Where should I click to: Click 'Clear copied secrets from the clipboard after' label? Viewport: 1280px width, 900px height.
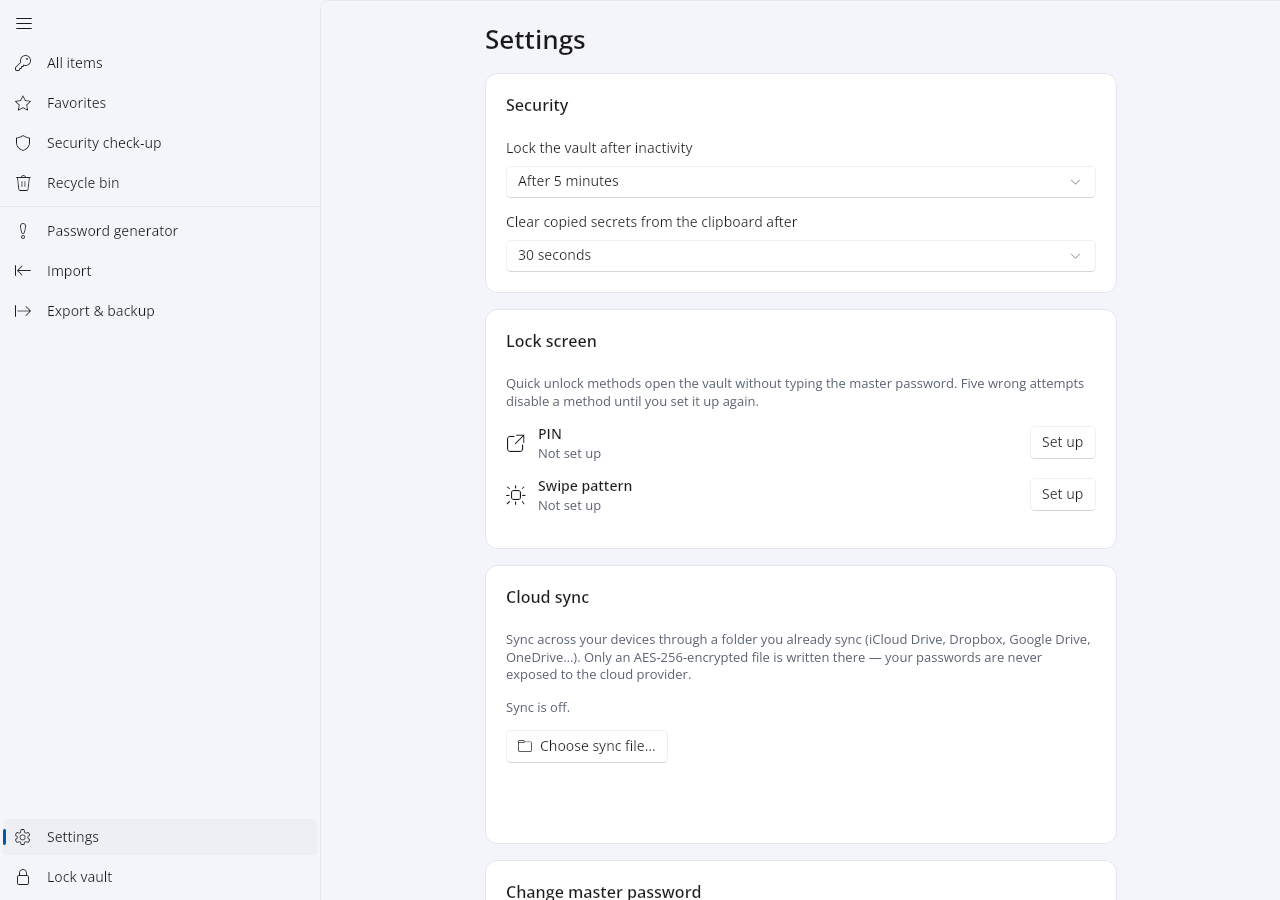click(651, 222)
